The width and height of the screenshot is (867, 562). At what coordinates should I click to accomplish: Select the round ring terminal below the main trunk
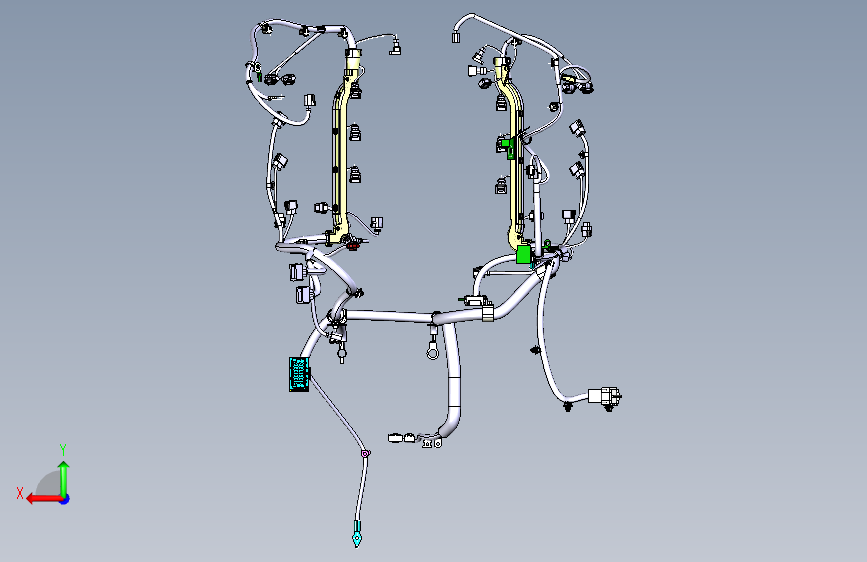coord(432,351)
